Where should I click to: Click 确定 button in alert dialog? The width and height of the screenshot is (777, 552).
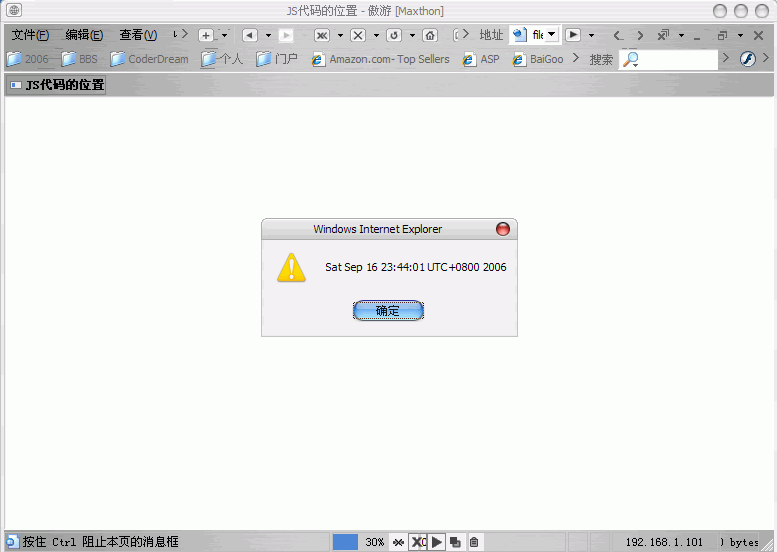[388, 310]
